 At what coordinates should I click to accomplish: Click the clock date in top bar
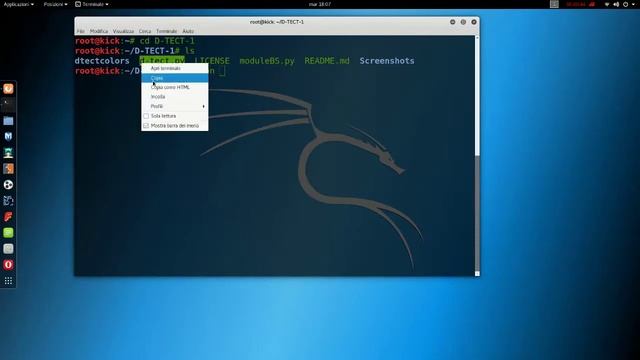click(x=320, y=4)
